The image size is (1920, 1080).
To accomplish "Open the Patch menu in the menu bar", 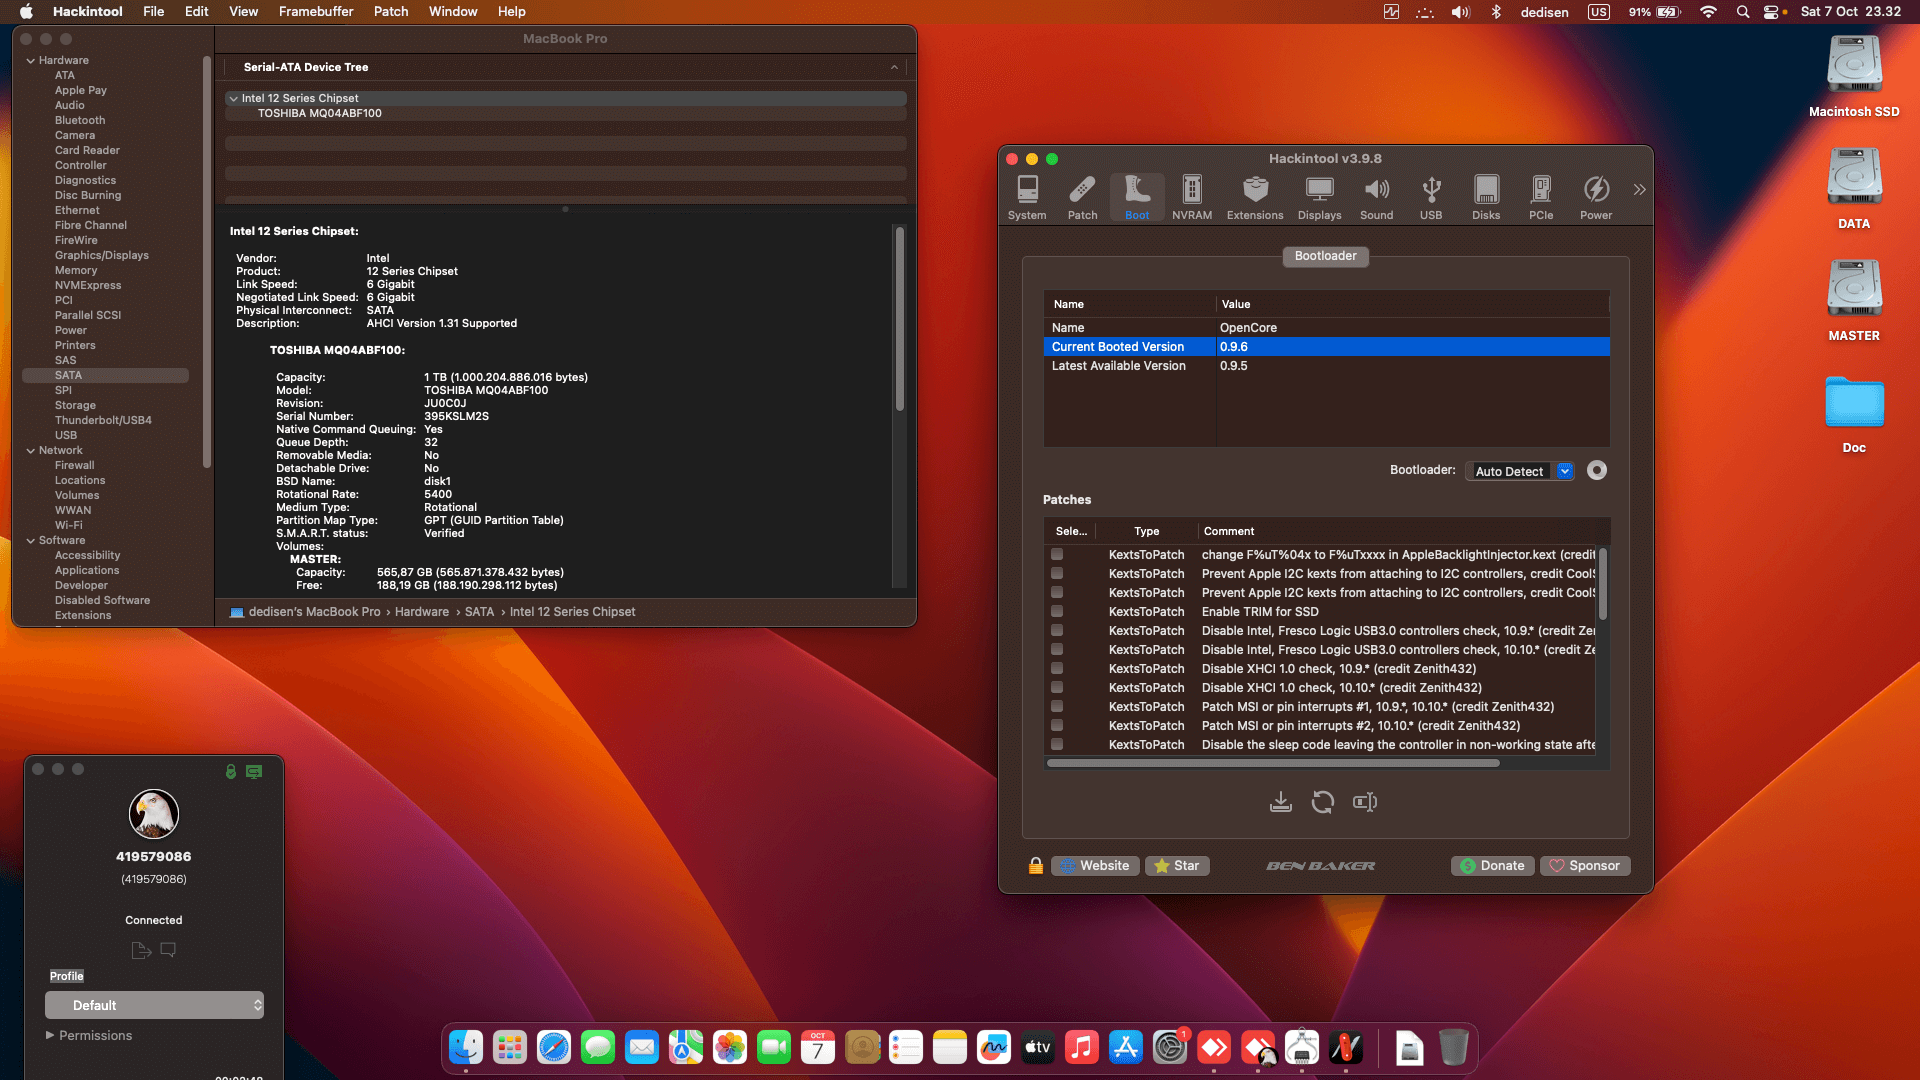I will pos(390,11).
